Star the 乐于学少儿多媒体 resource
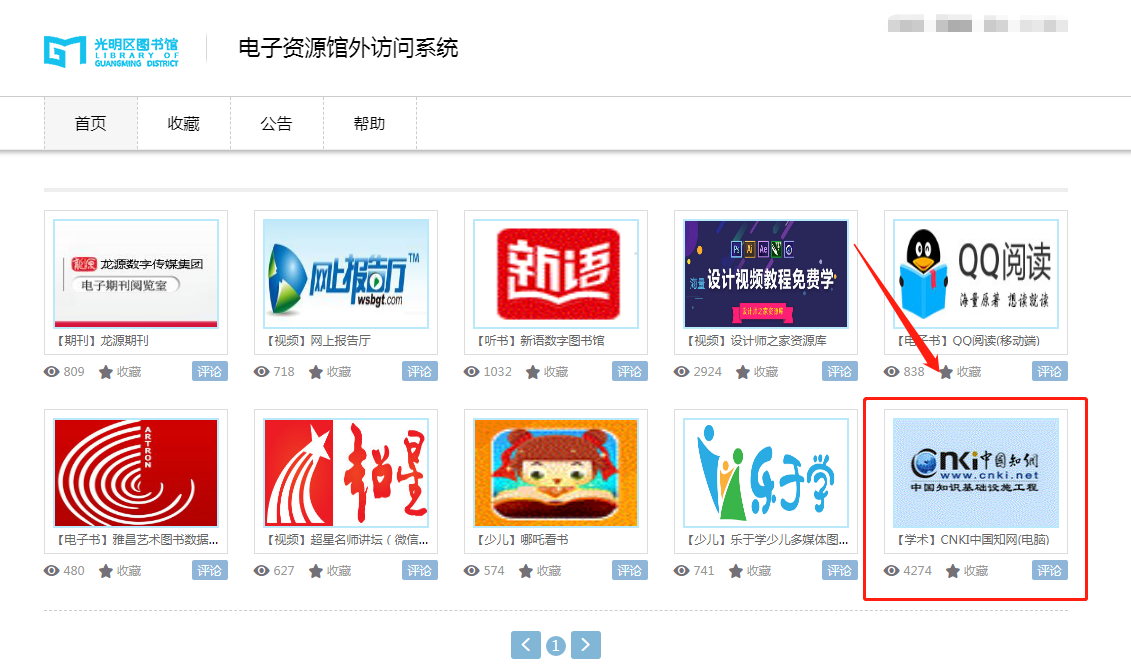 tap(736, 571)
